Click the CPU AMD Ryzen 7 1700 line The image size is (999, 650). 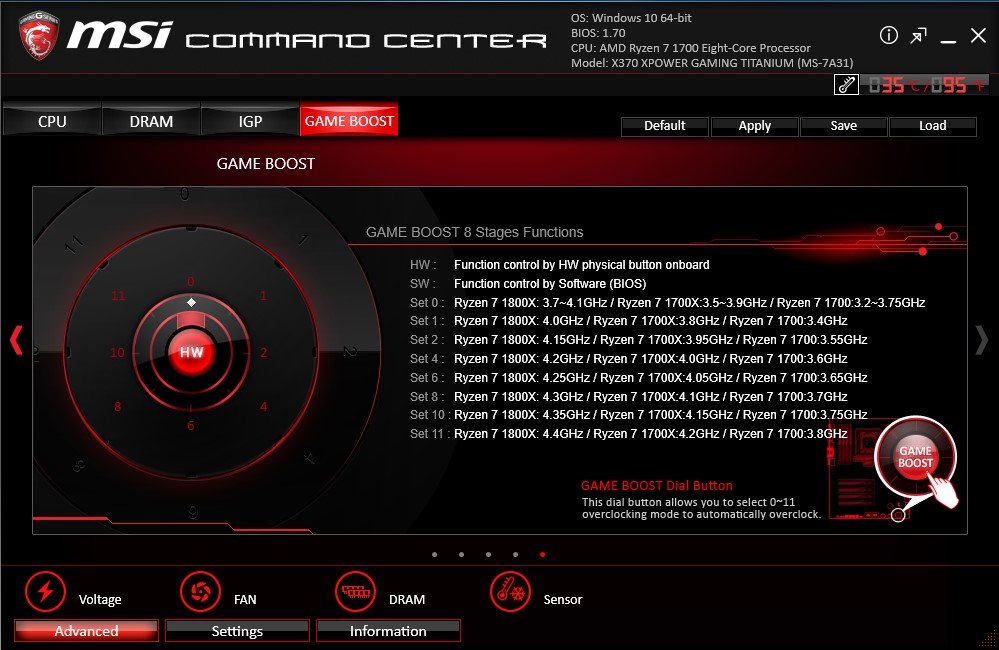click(x=691, y=48)
